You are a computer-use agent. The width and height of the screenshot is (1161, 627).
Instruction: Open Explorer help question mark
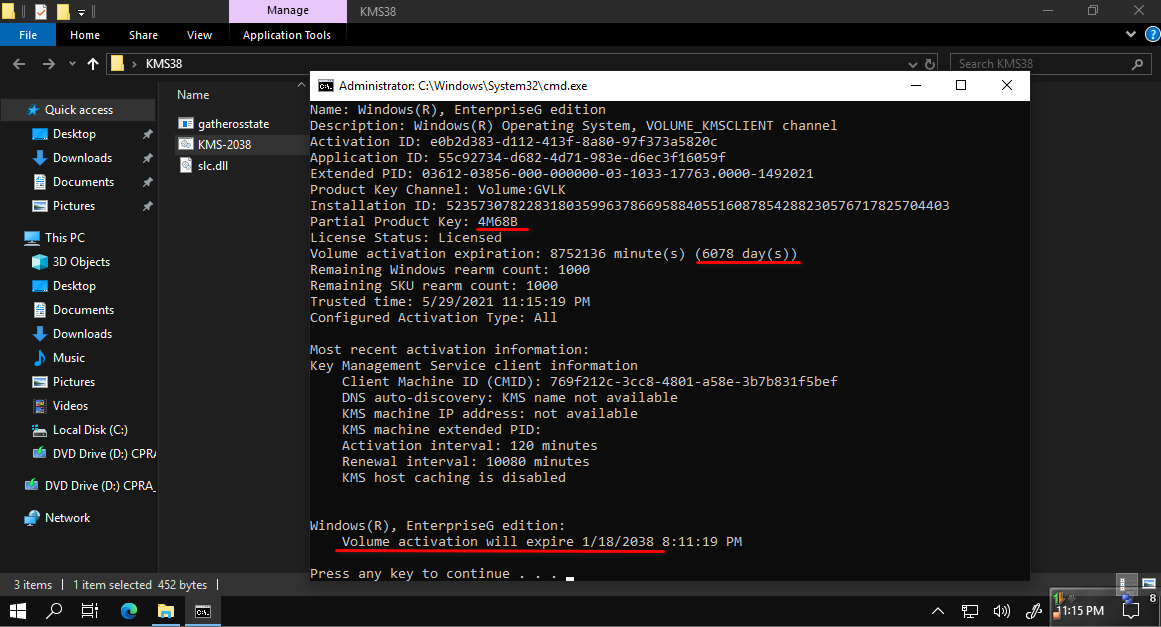coord(1152,34)
